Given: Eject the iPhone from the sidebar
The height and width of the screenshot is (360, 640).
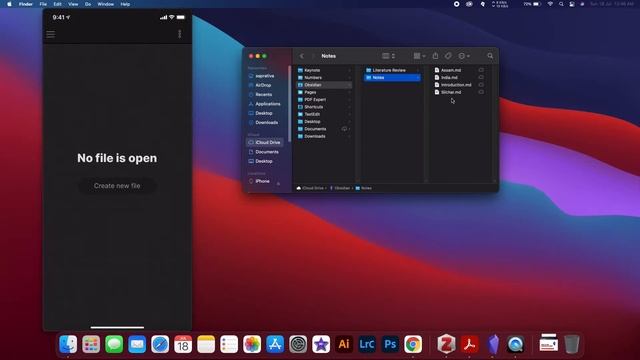Looking at the screenshot, I should tap(278, 183).
